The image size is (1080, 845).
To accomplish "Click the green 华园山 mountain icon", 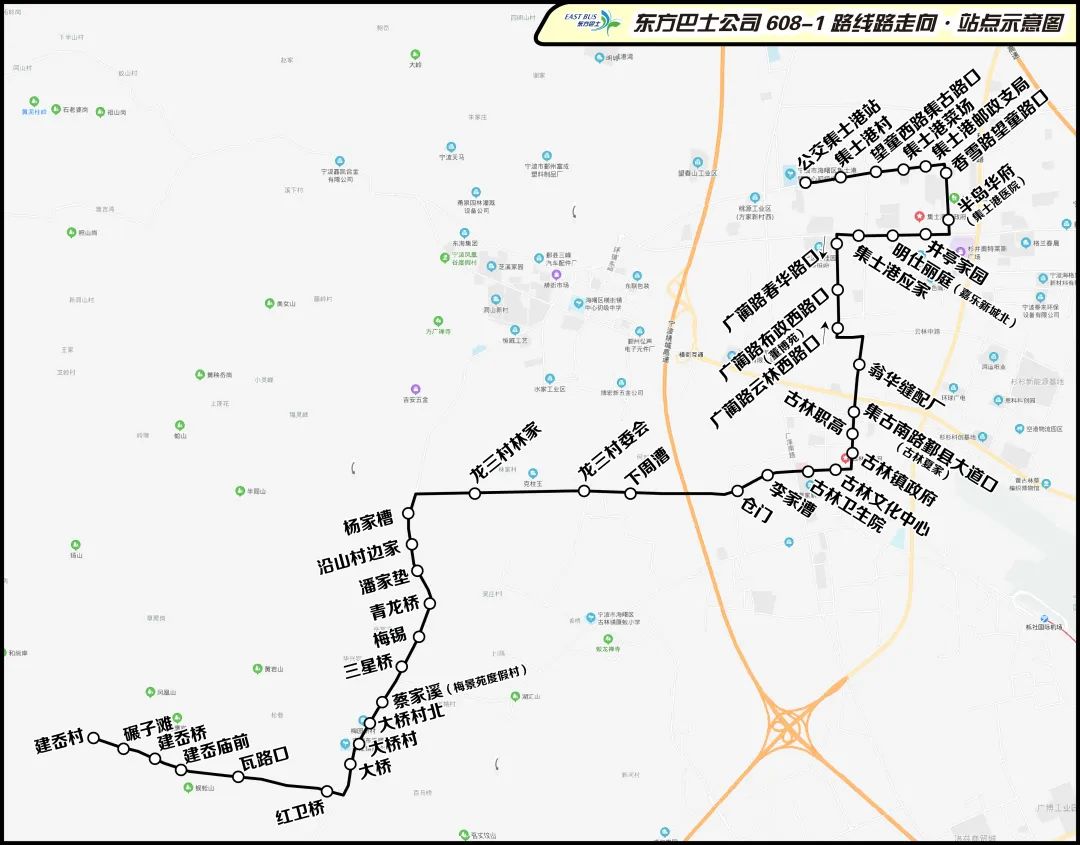I will click(x=238, y=491).
